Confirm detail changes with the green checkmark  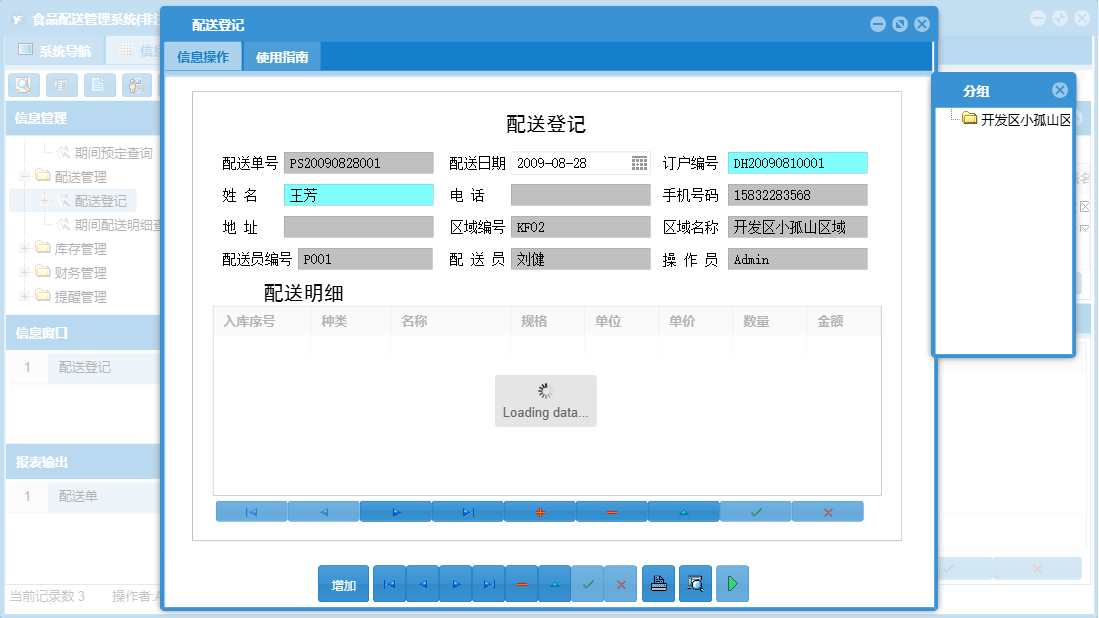(755, 511)
